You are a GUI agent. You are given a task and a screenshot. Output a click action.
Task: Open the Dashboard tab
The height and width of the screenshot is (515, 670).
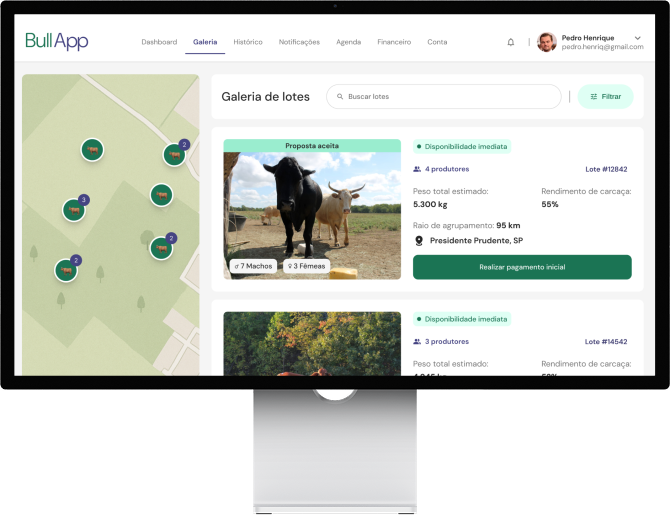click(159, 42)
